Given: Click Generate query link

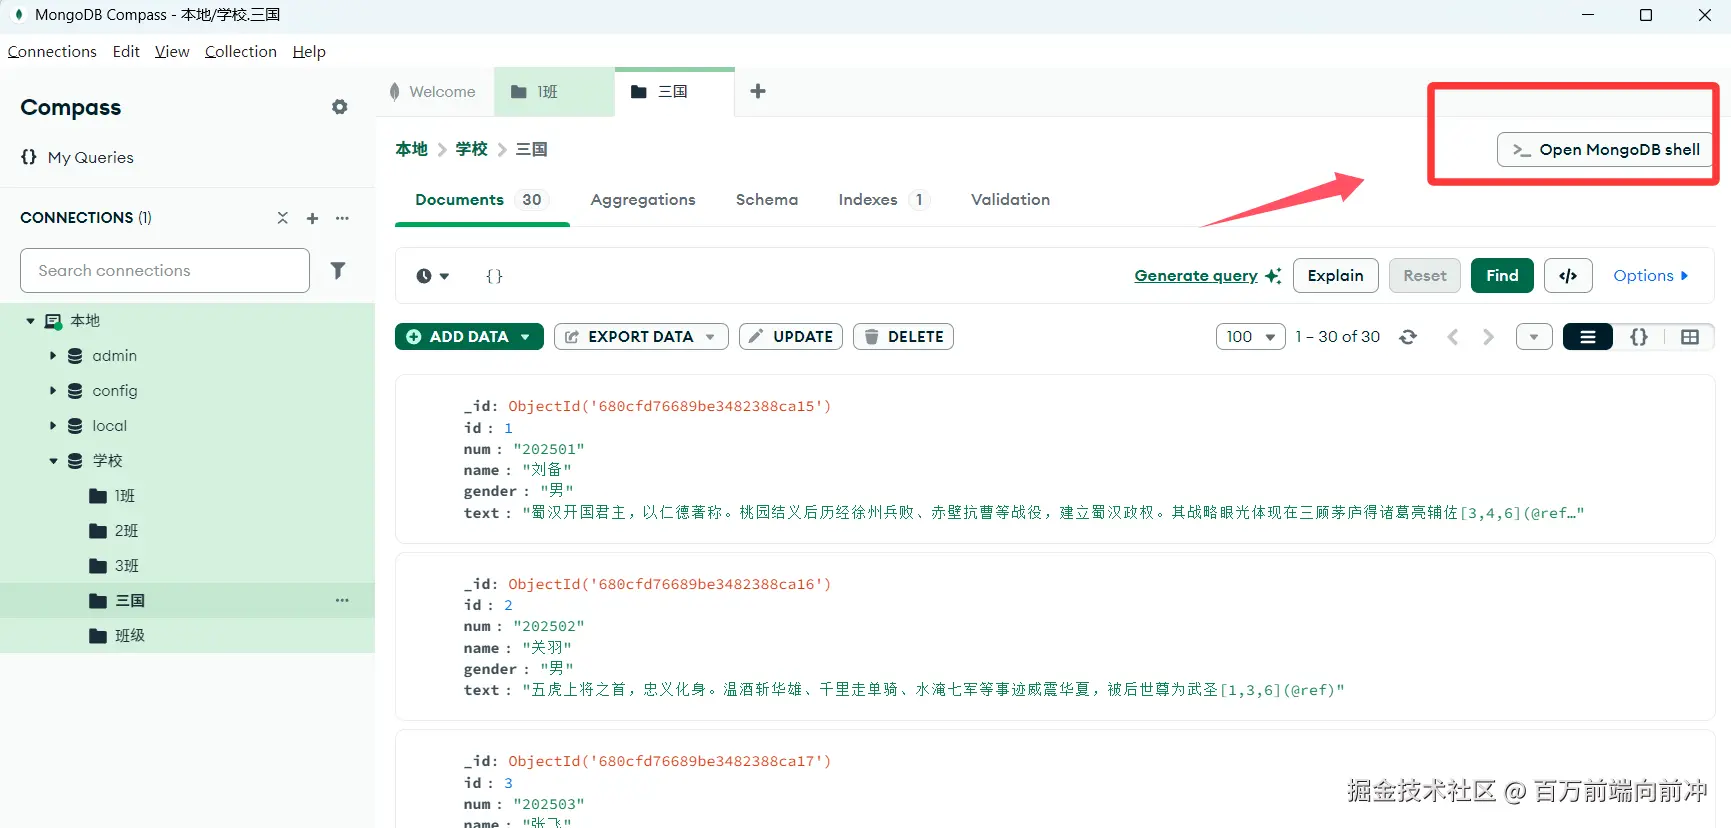Looking at the screenshot, I should pos(1196,276).
